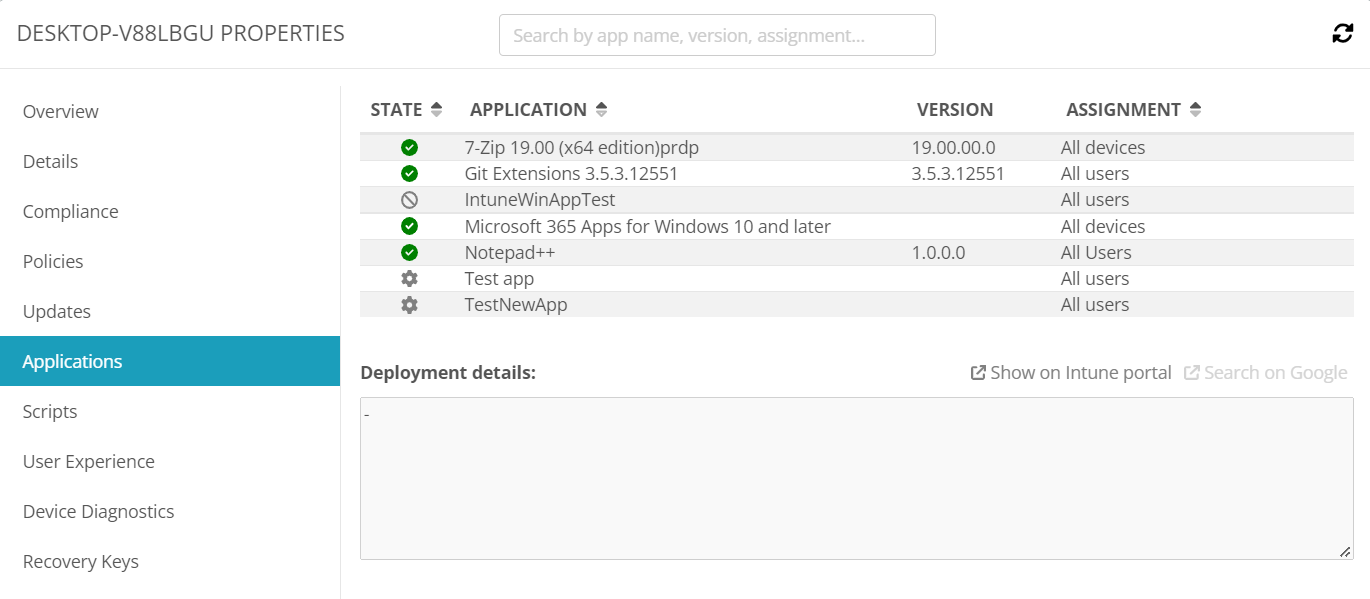This screenshot has height=599, width=1370.
Task: Click the Deployment details text area
Action: point(856,478)
